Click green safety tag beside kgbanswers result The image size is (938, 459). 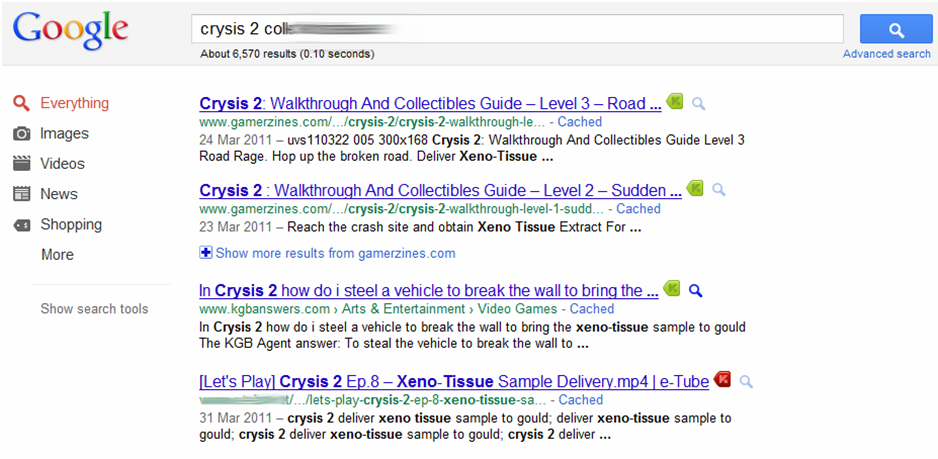coord(672,289)
